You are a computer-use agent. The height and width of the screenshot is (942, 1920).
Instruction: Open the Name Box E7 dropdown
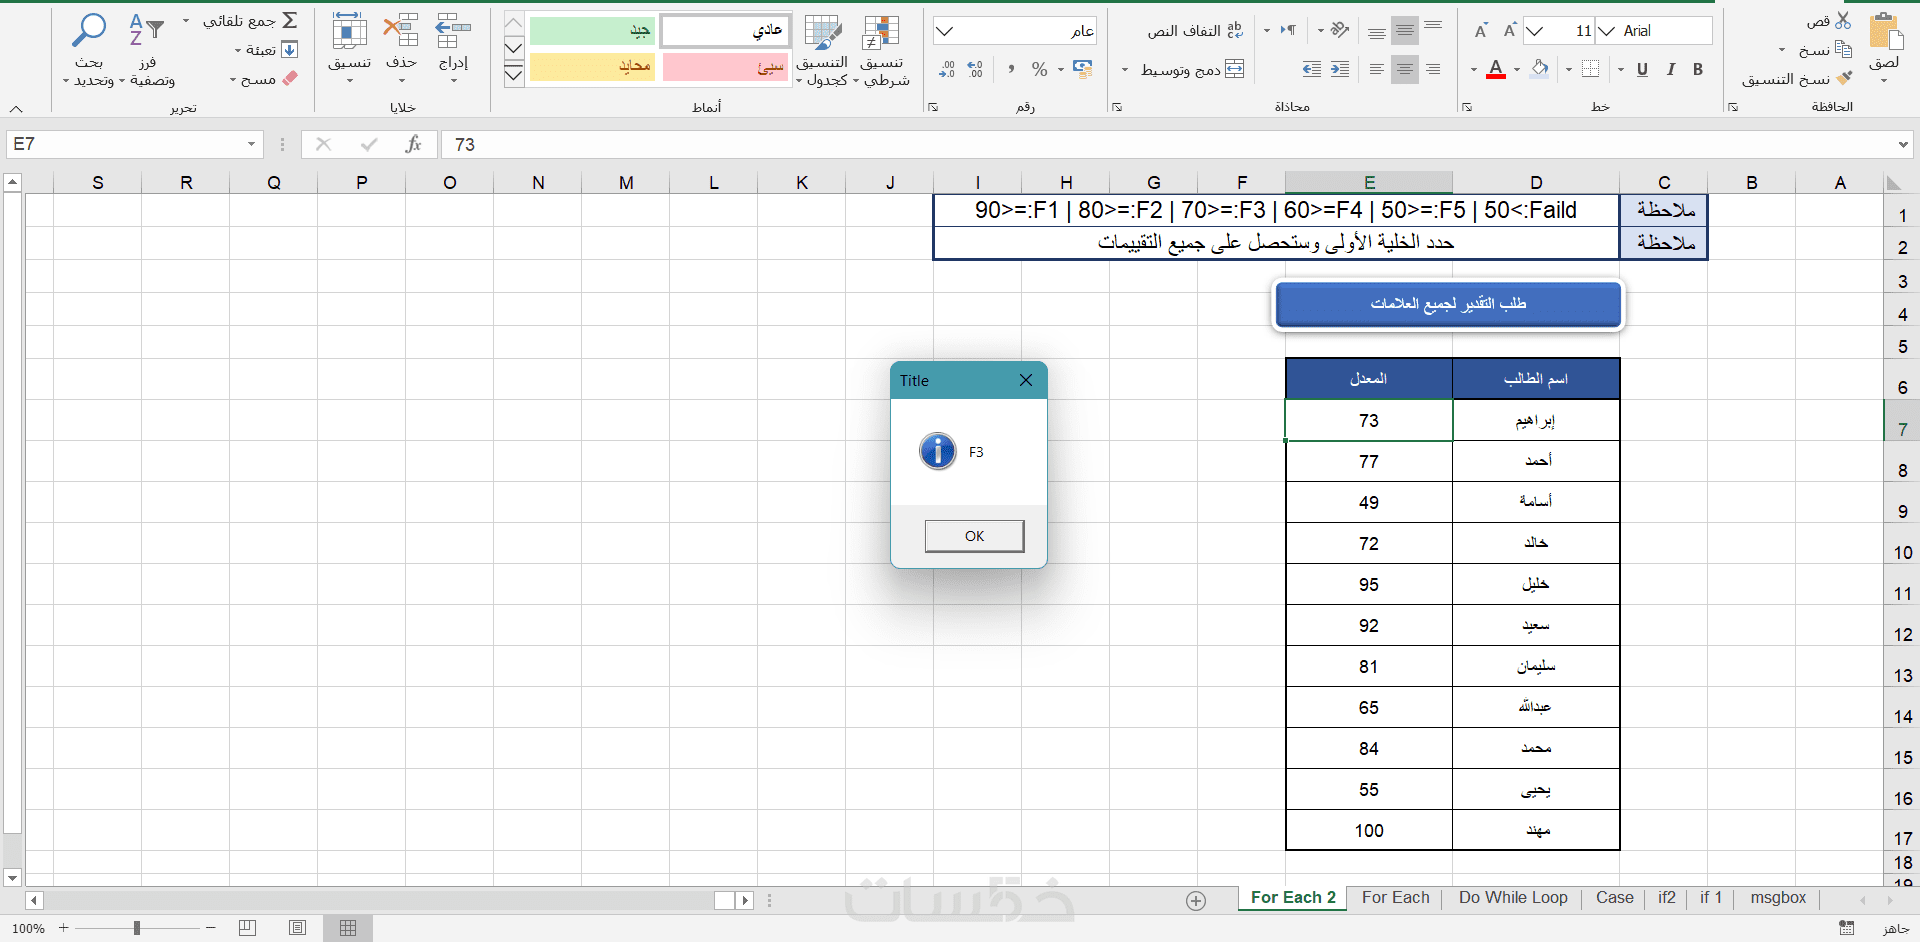tap(251, 144)
